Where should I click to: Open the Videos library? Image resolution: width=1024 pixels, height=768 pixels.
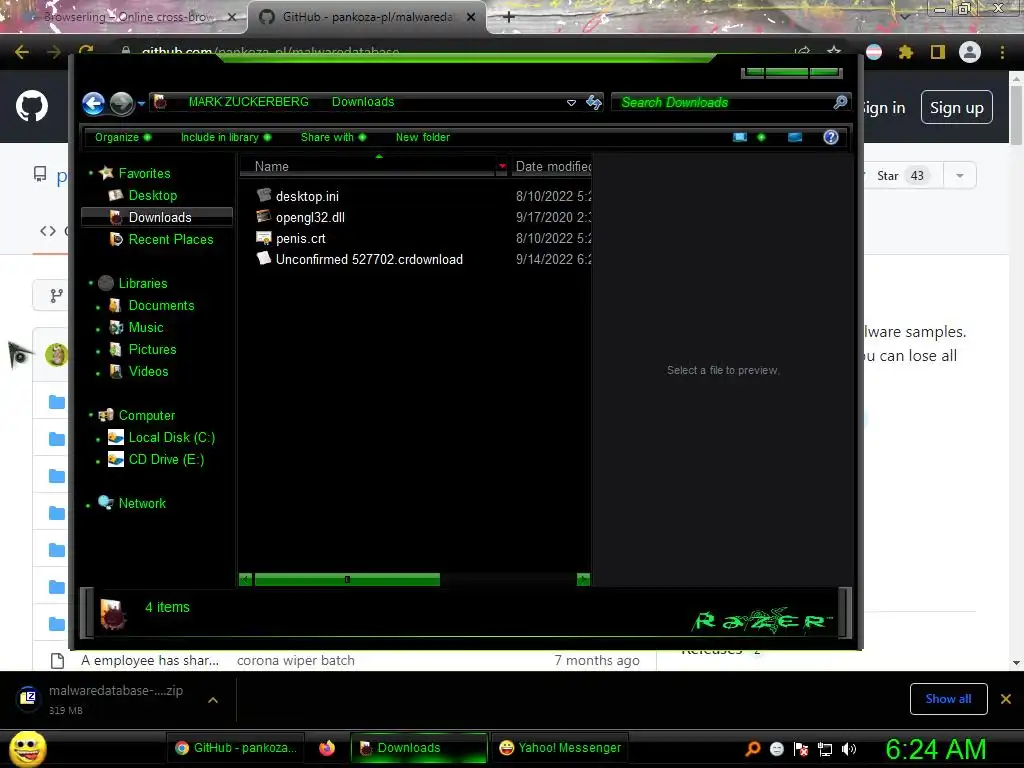(148, 372)
